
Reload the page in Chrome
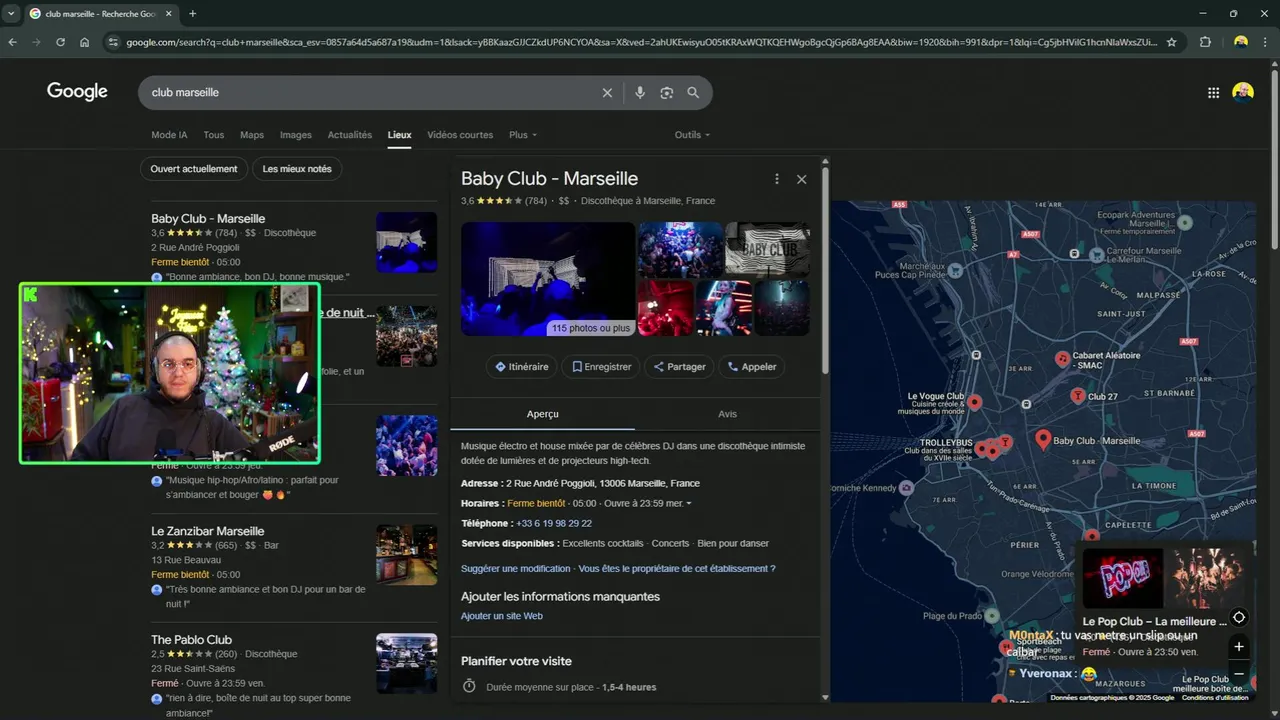click(x=60, y=42)
